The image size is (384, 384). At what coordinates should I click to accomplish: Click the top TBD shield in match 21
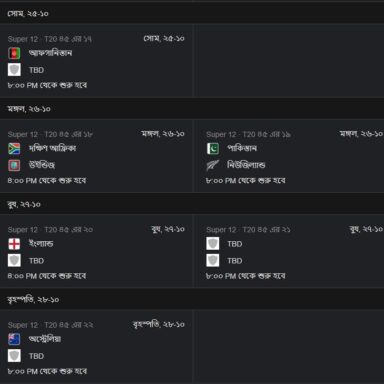[213, 244]
